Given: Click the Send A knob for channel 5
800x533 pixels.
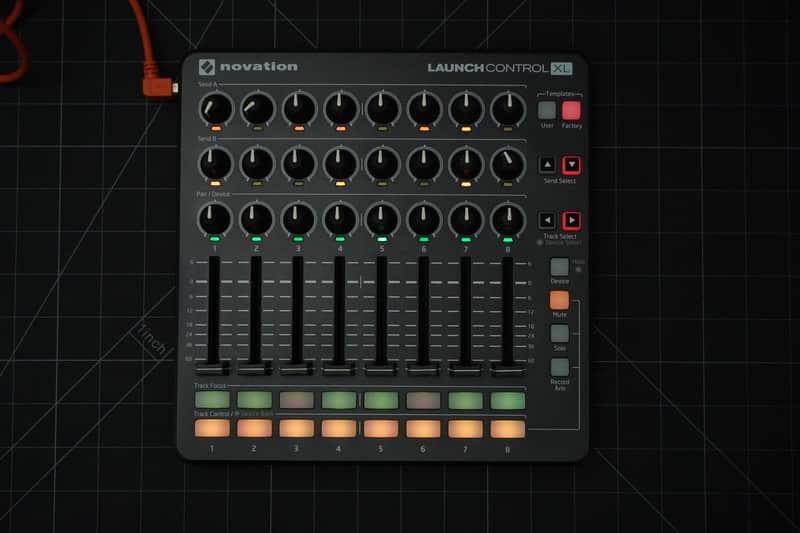Looking at the screenshot, I should (x=383, y=109).
